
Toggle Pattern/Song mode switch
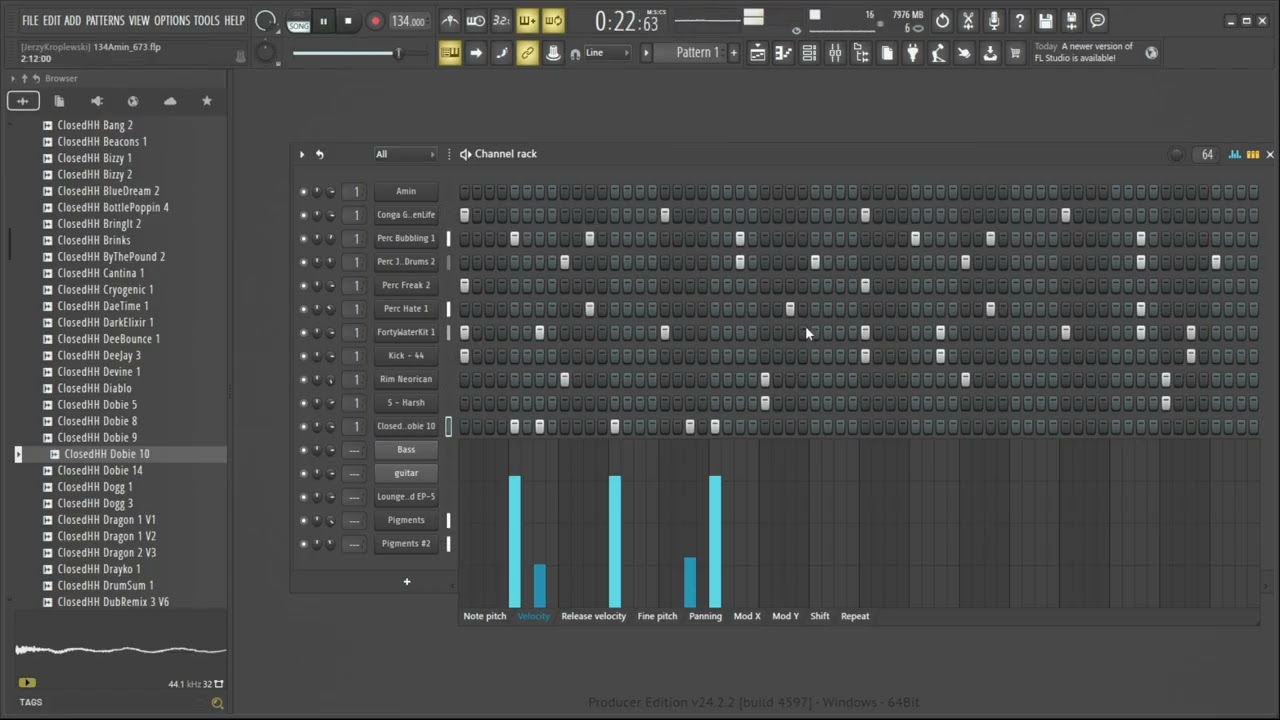point(299,21)
